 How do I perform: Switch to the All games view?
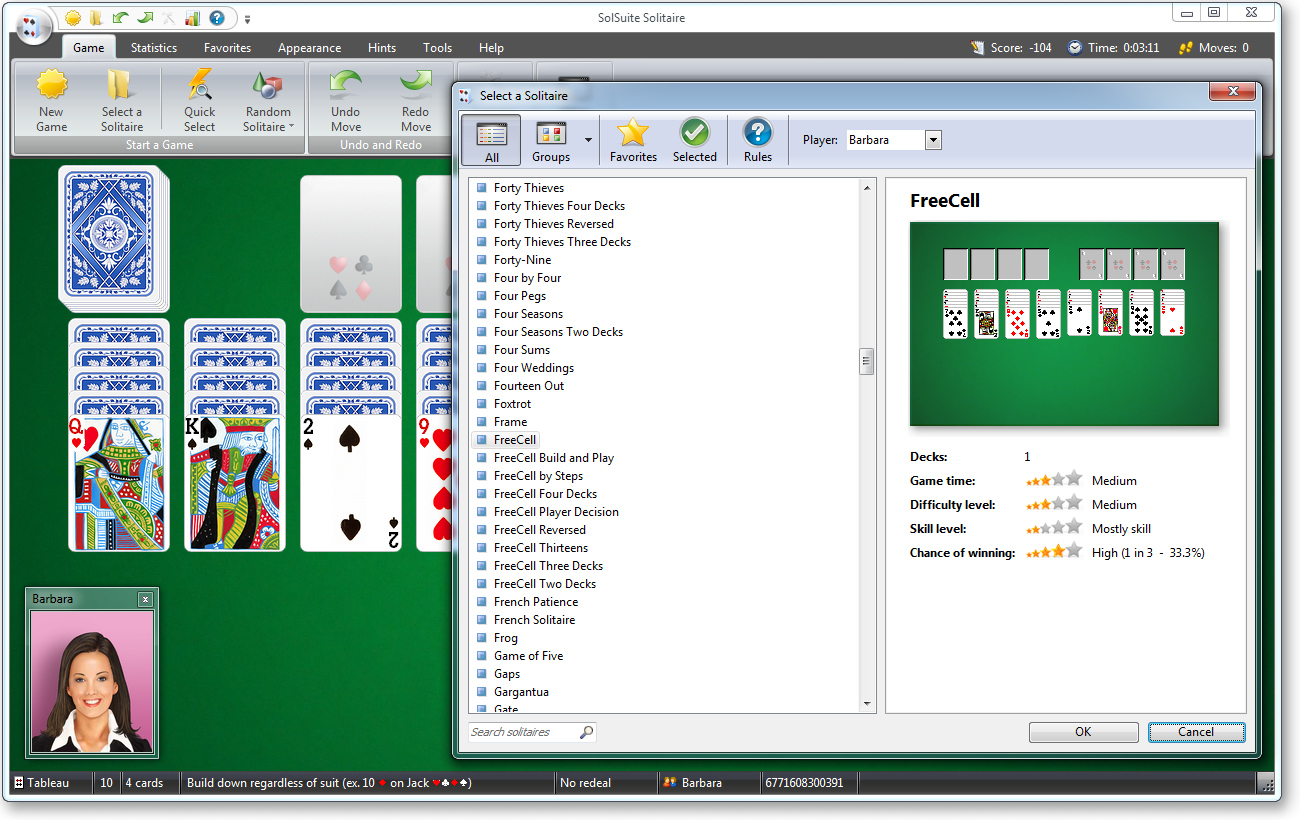pos(491,140)
